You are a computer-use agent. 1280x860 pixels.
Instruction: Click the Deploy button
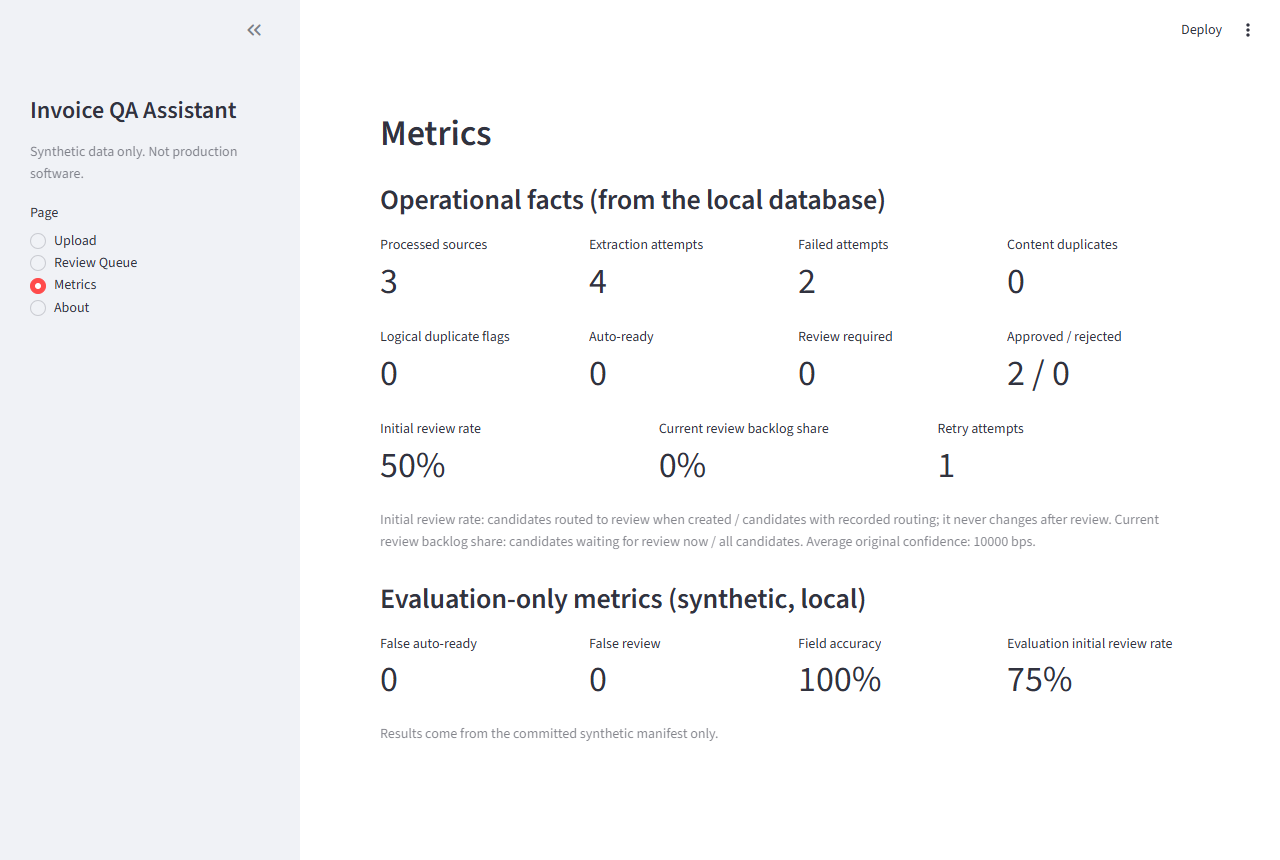[1201, 30]
